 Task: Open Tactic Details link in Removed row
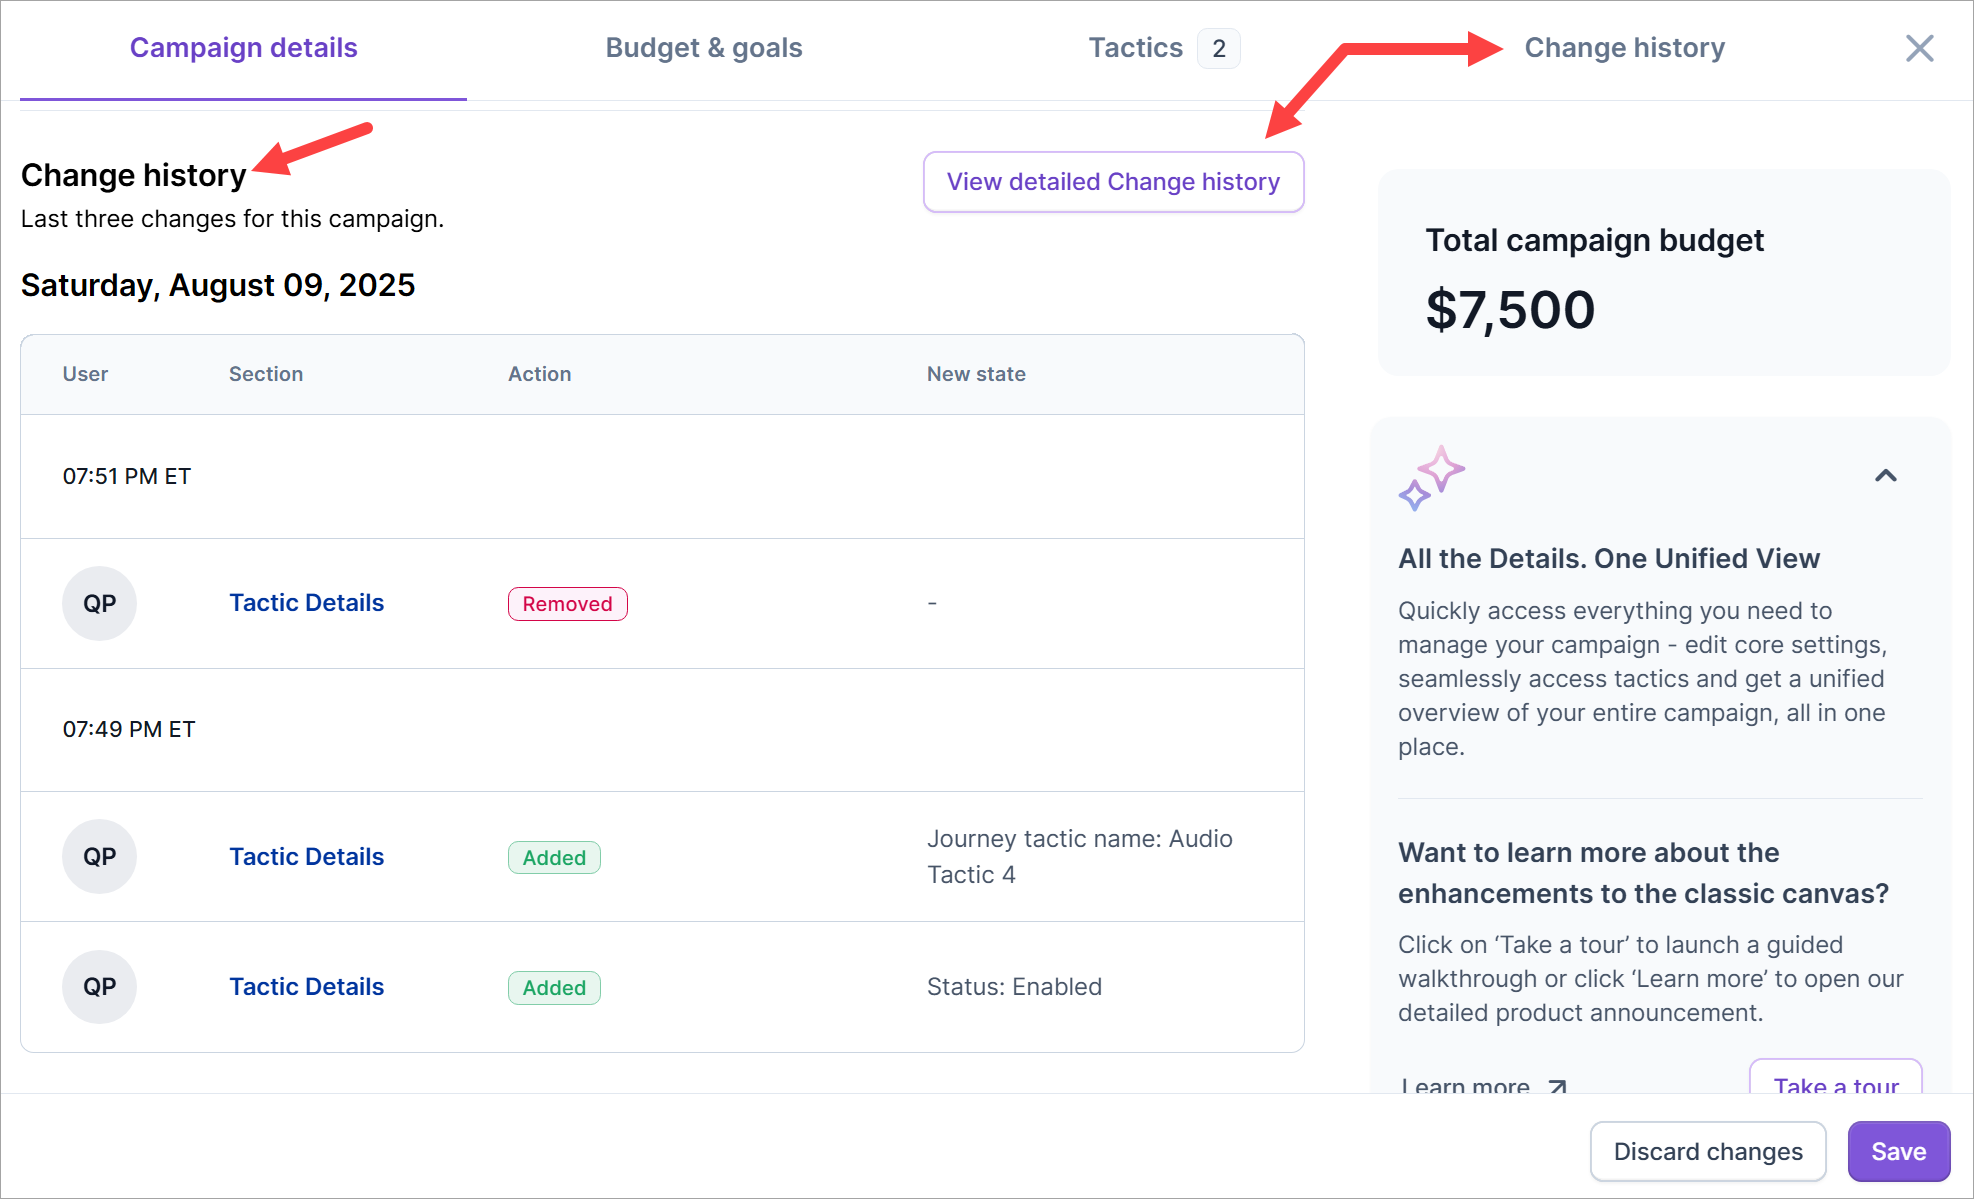[x=306, y=603]
